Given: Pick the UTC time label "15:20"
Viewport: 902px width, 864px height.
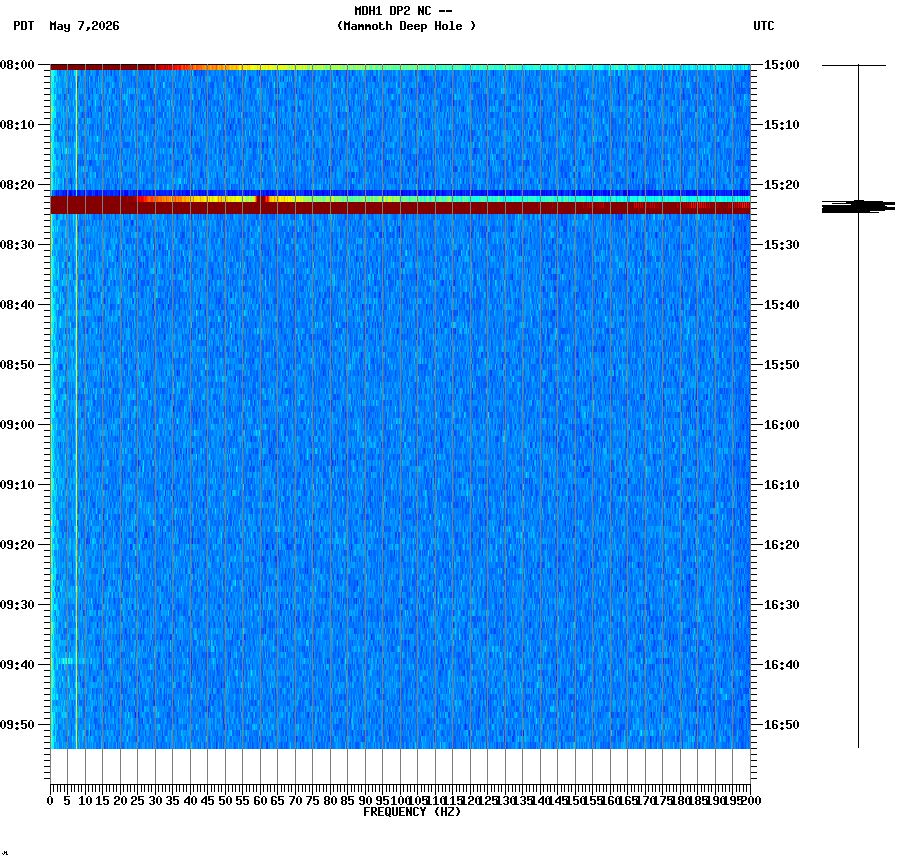Looking at the screenshot, I should (782, 185).
